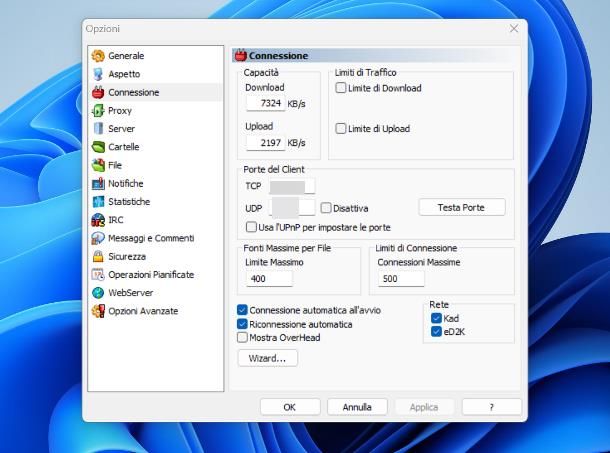This screenshot has width=610, height=453.
Task: Click the Messaggi e Commenti icon
Action: coord(98,238)
